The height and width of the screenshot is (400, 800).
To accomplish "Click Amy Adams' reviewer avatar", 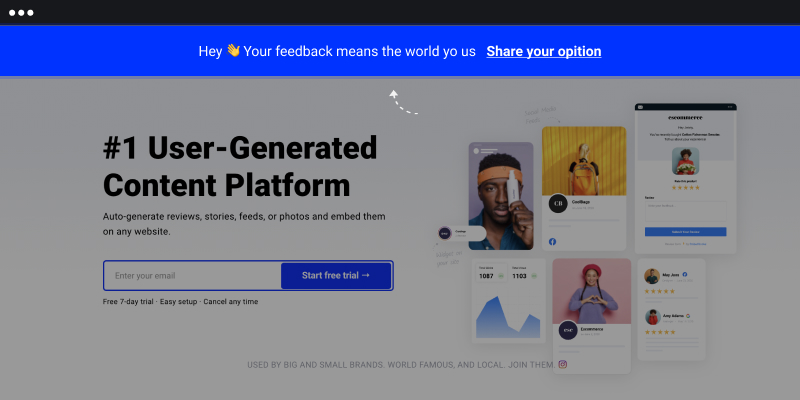I will click(651, 316).
